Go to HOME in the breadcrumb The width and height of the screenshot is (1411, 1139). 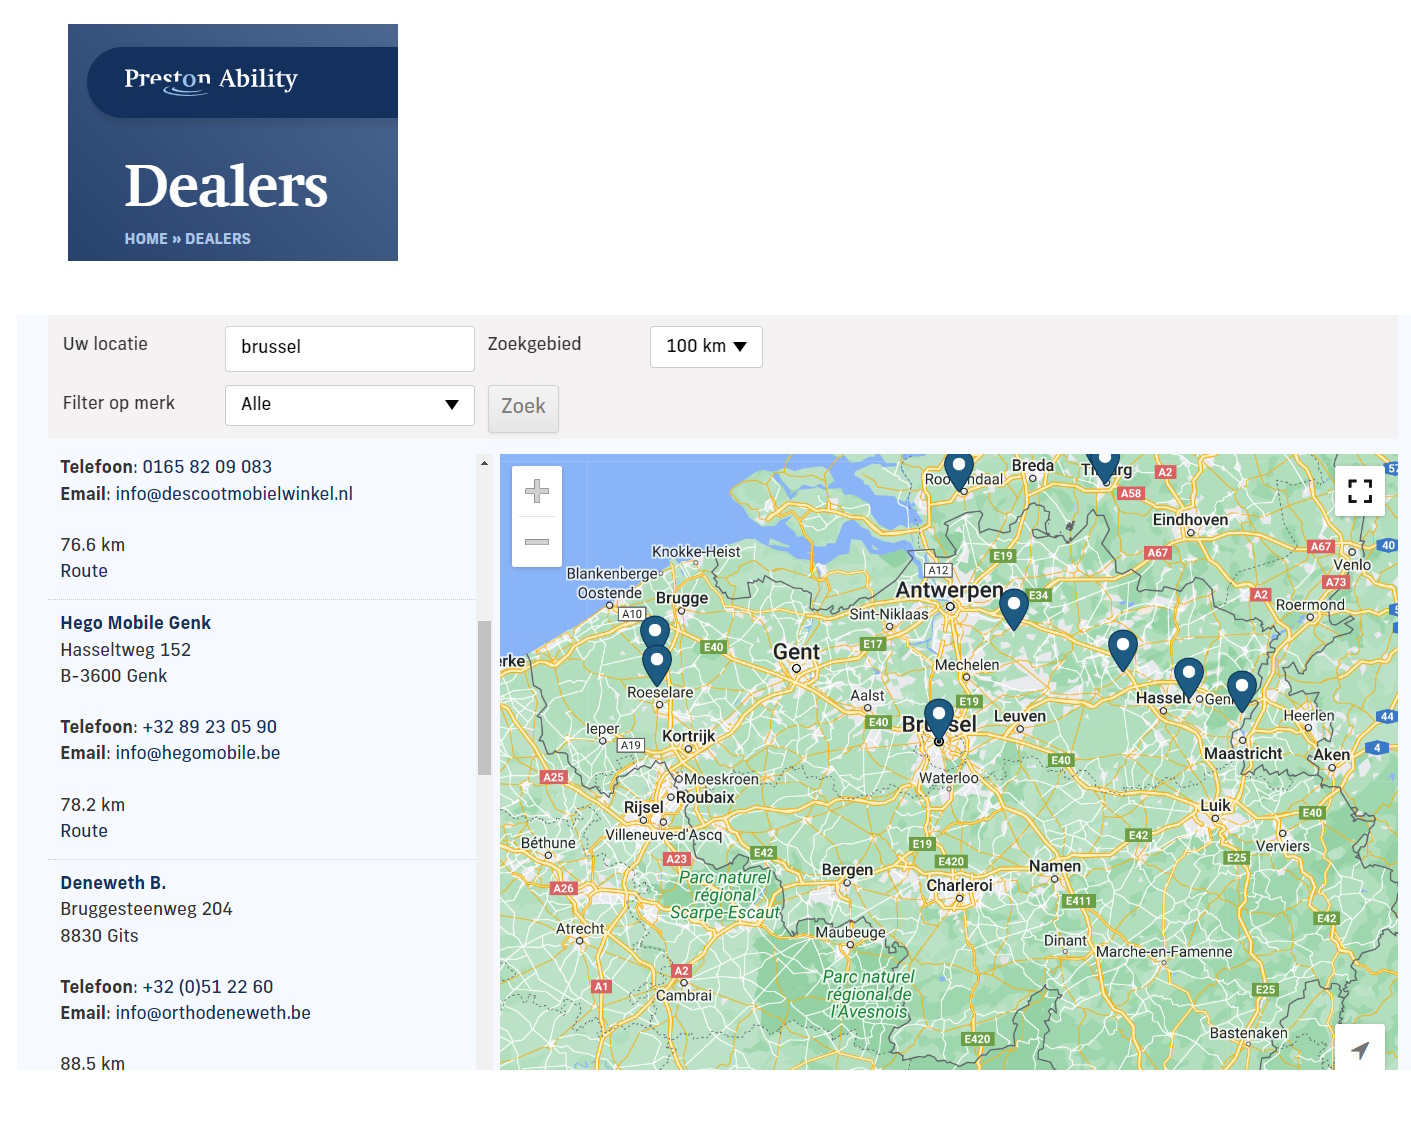[x=146, y=239]
